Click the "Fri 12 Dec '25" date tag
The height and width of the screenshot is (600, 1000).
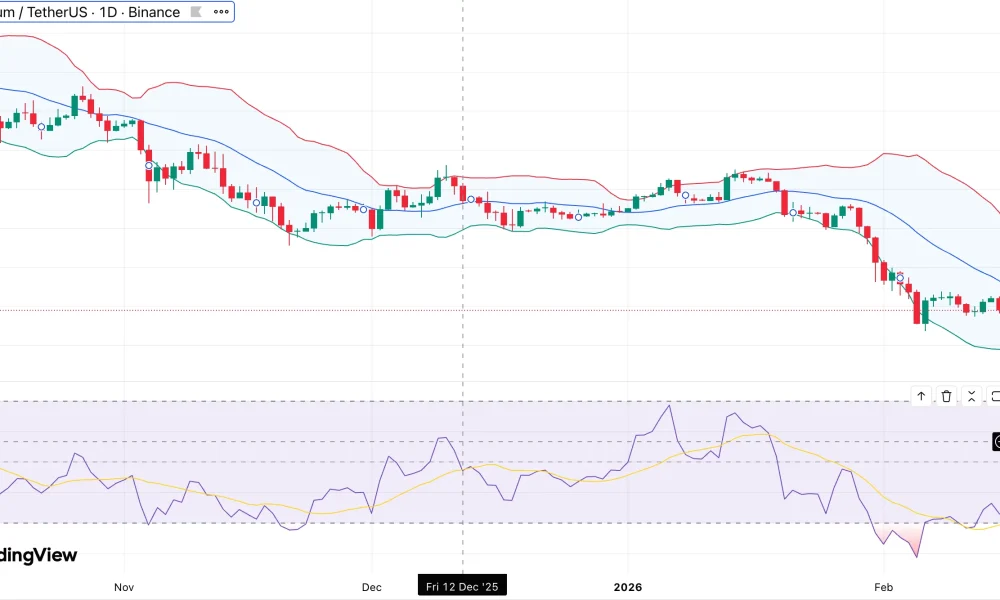pos(461,585)
